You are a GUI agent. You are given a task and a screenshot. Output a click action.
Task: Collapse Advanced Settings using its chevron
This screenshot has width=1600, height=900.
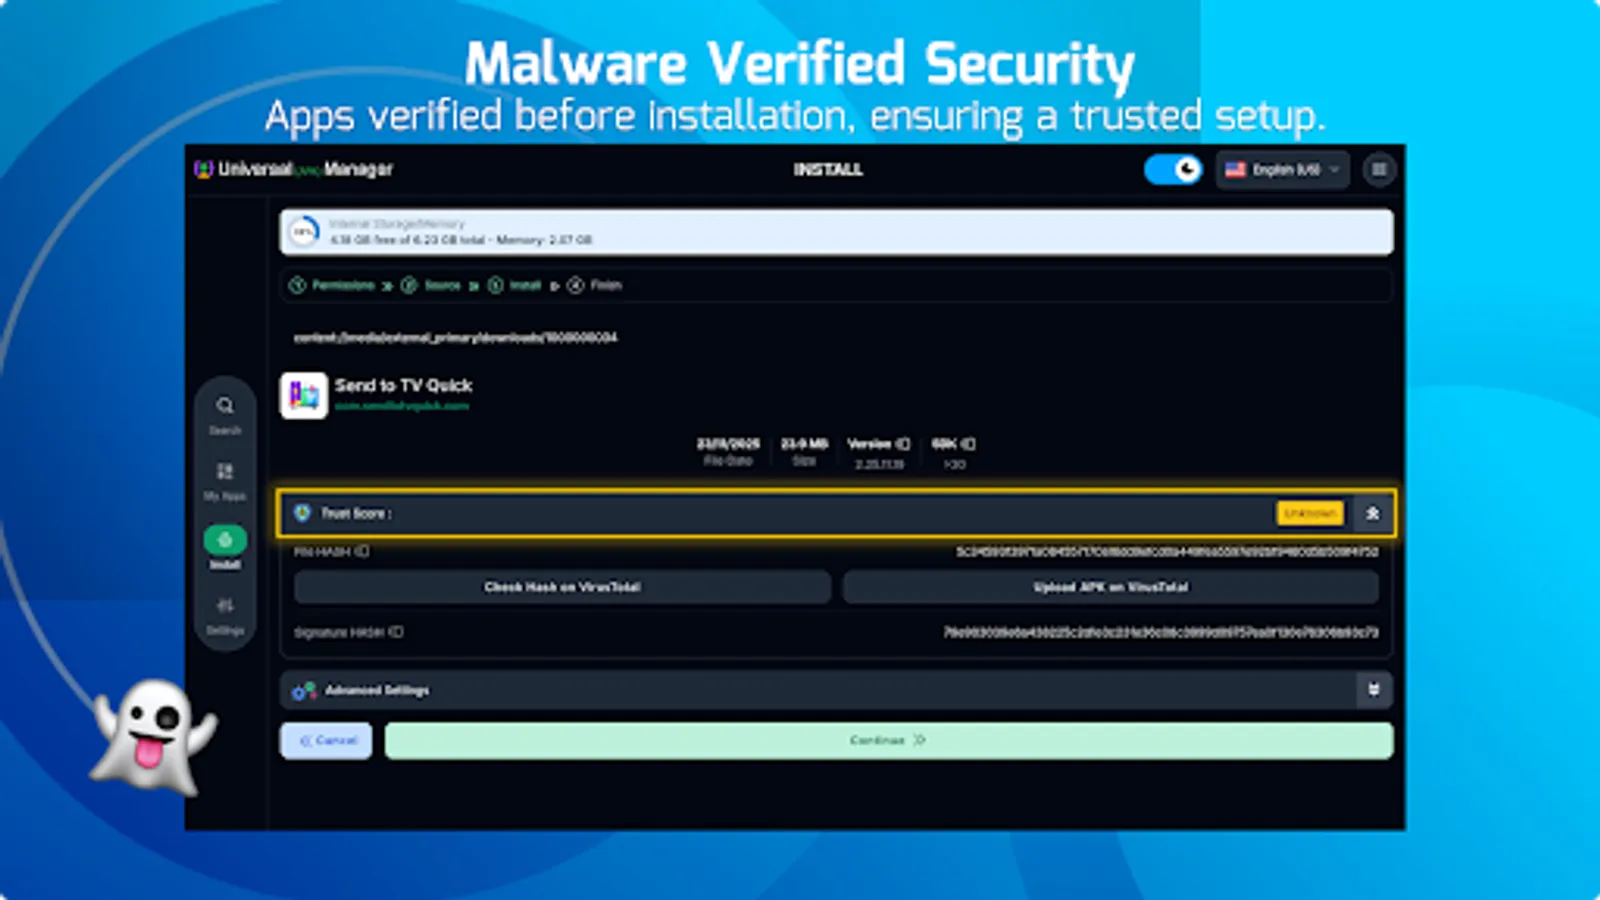pos(1373,690)
